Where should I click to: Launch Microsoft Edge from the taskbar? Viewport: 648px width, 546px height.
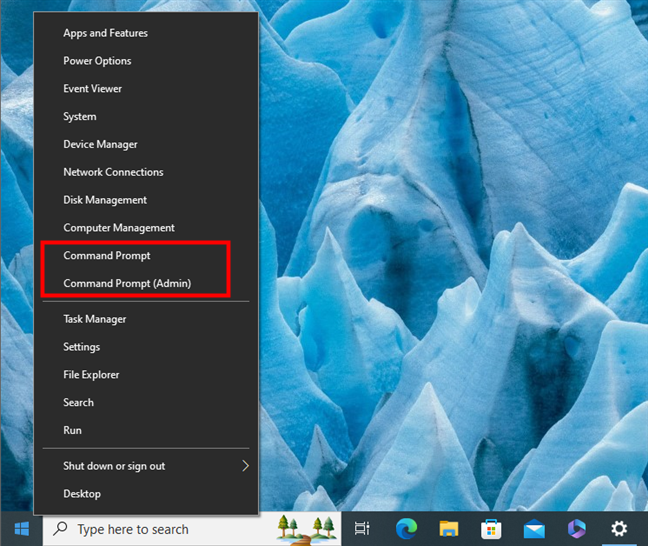406,529
